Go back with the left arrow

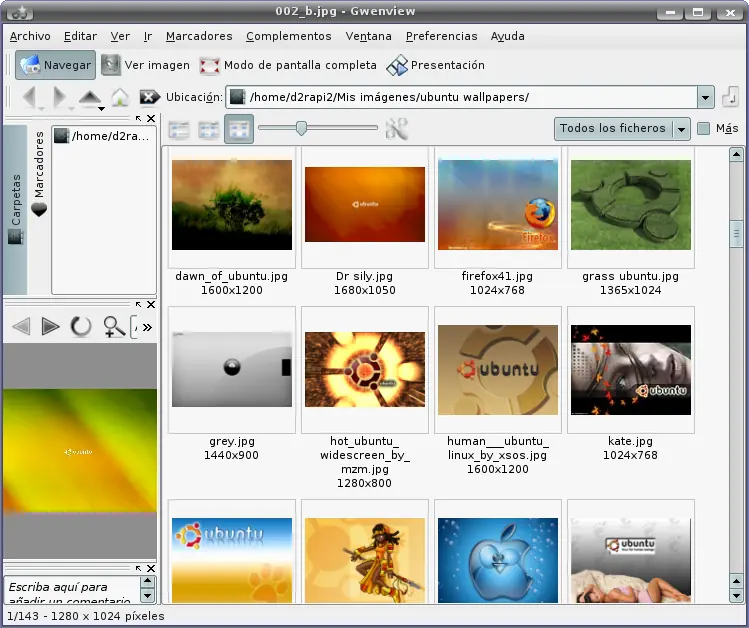(x=30, y=97)
